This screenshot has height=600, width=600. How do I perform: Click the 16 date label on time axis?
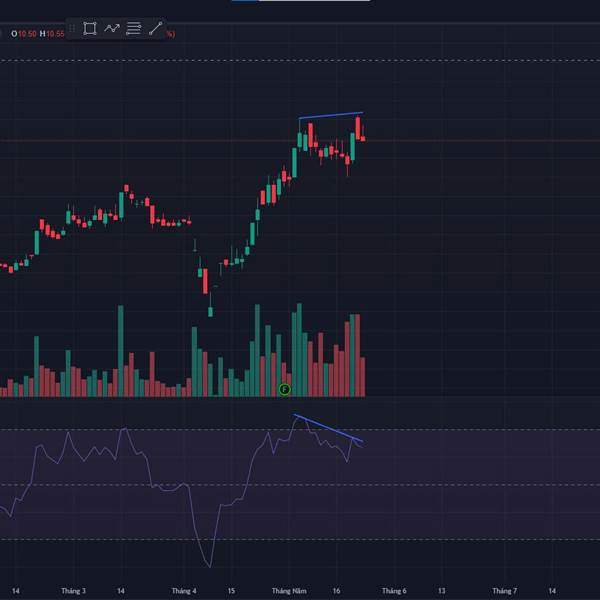336,591
